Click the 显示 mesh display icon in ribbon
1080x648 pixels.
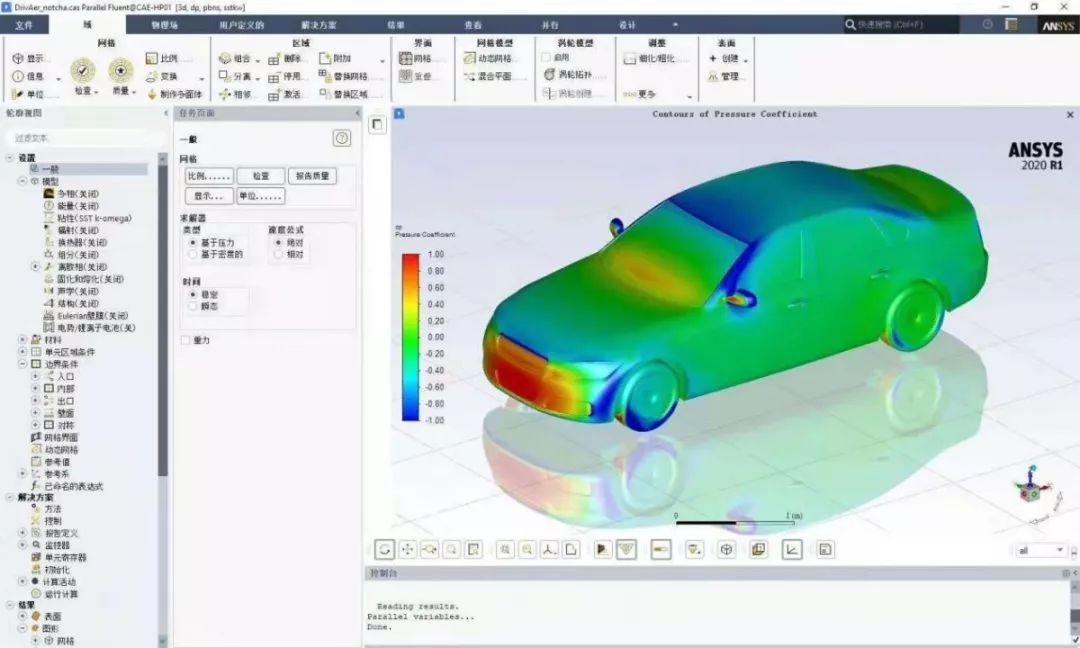point(19,59)
